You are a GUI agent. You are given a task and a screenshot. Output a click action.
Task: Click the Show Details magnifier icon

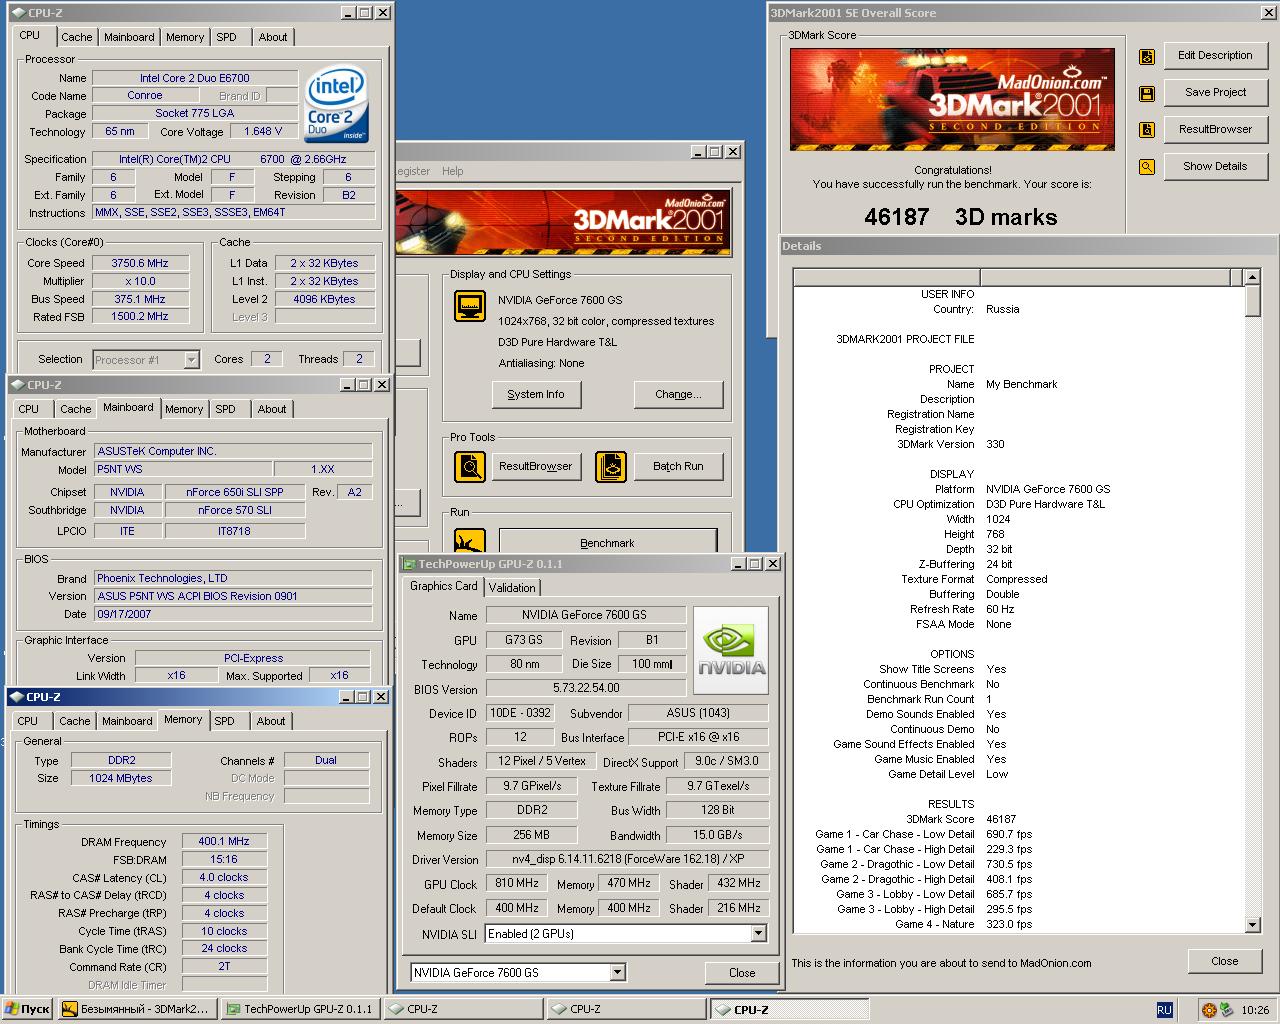click(1147, 167)
